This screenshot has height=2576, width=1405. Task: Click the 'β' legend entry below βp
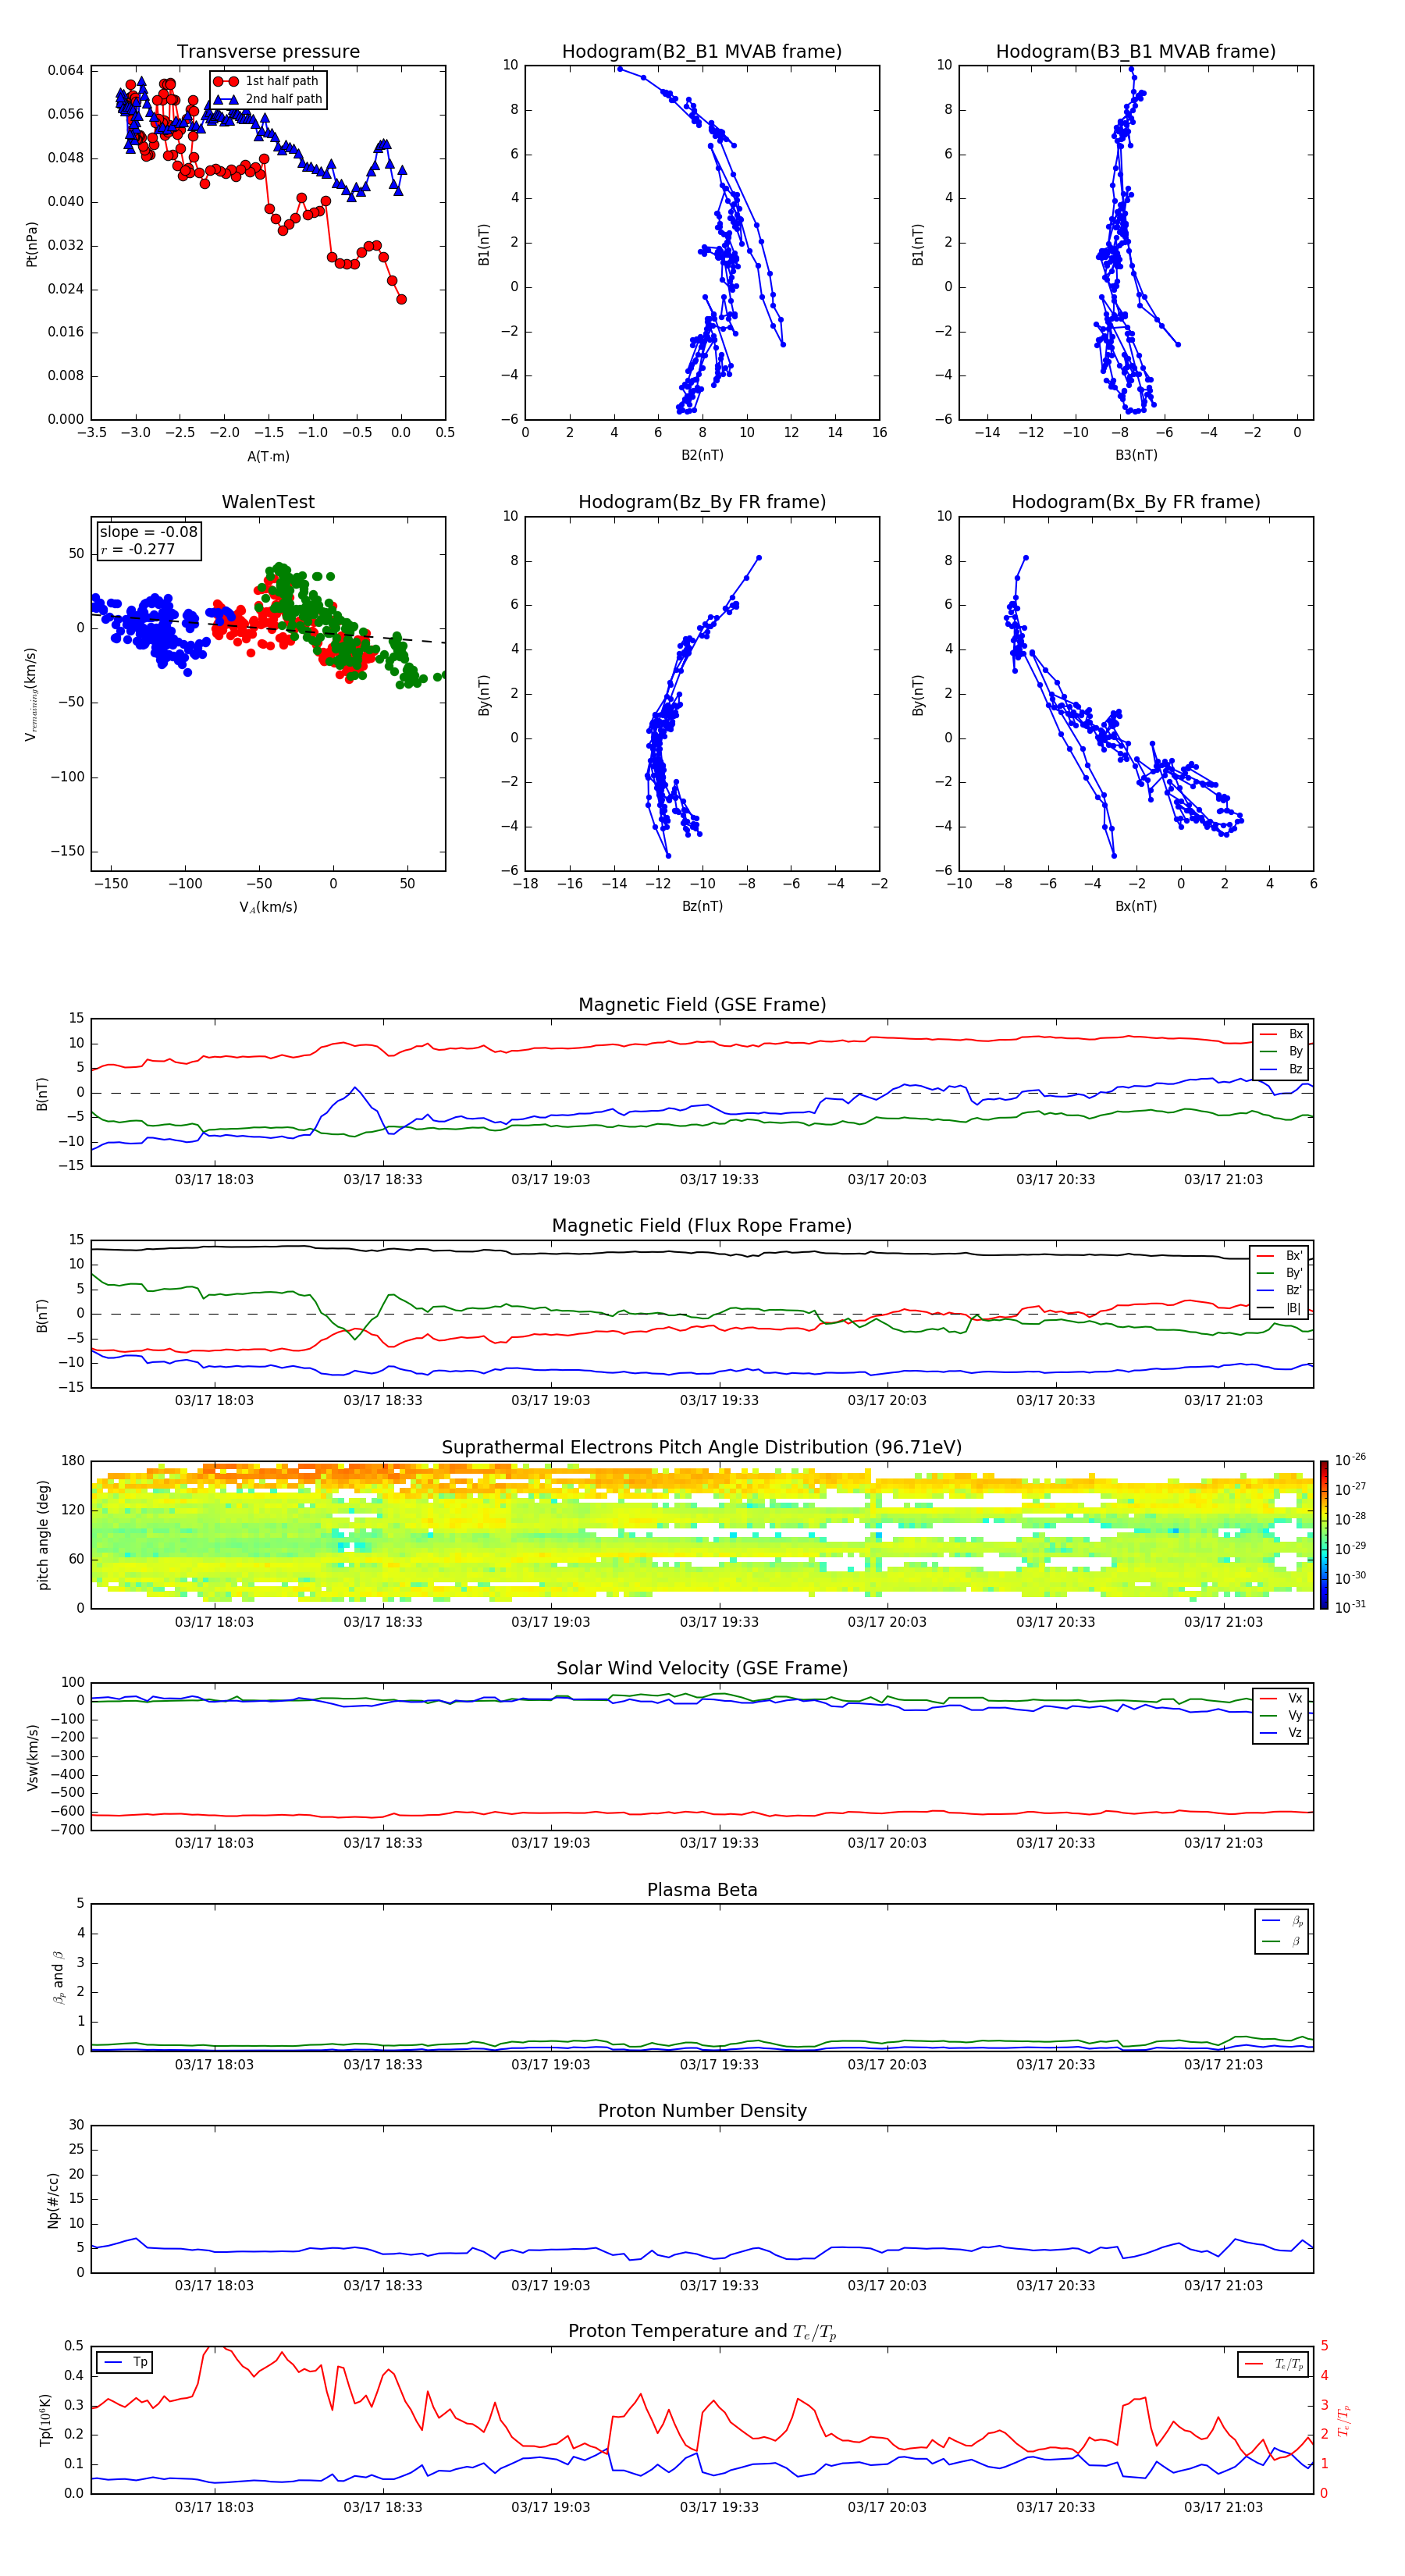[1283, 1942]
